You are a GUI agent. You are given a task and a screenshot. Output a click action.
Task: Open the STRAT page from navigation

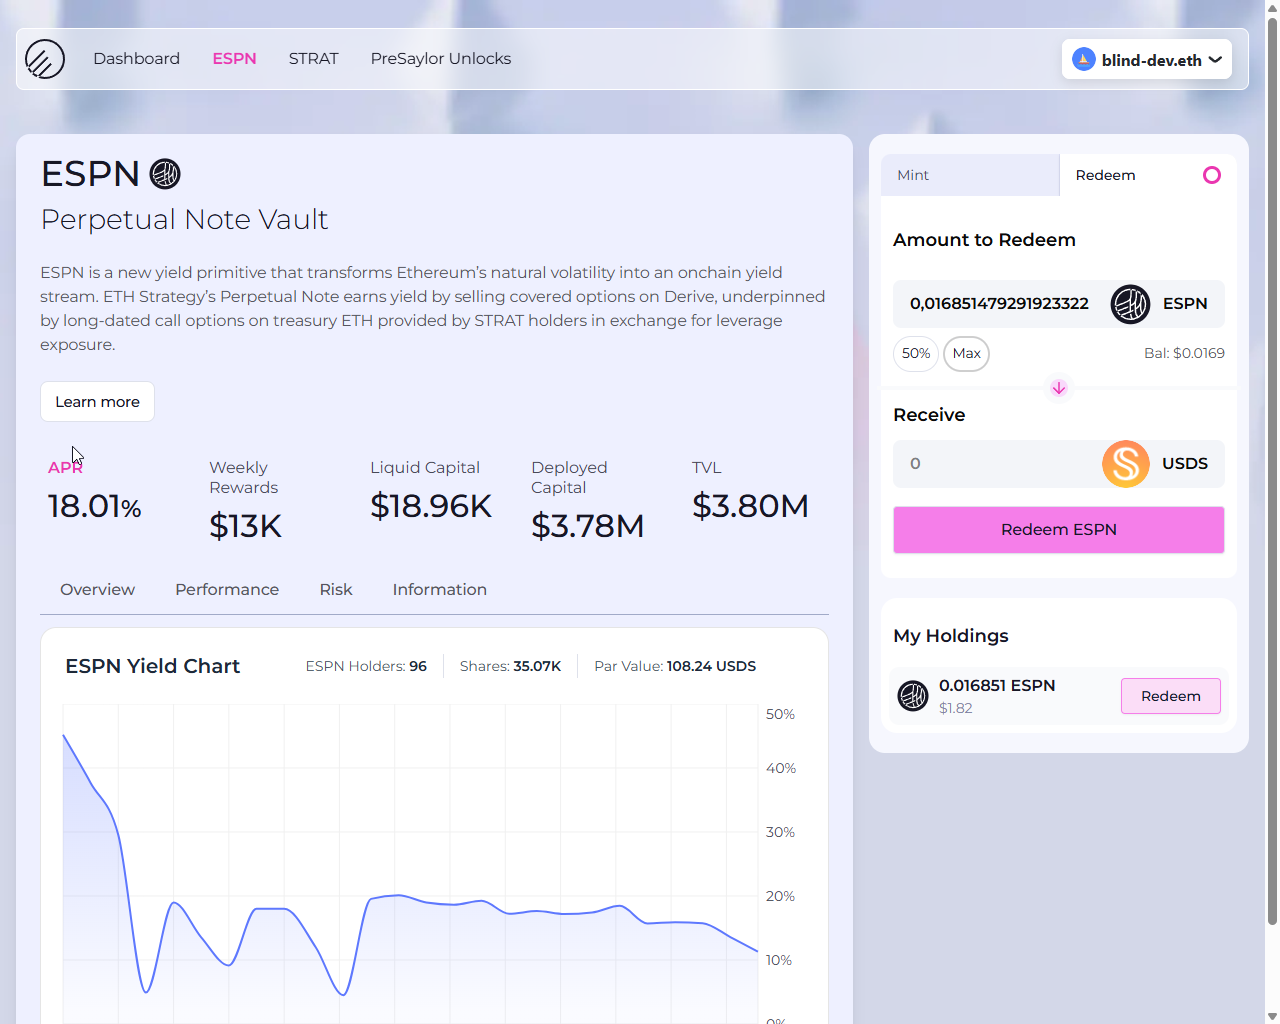click(x=313, y=58)
